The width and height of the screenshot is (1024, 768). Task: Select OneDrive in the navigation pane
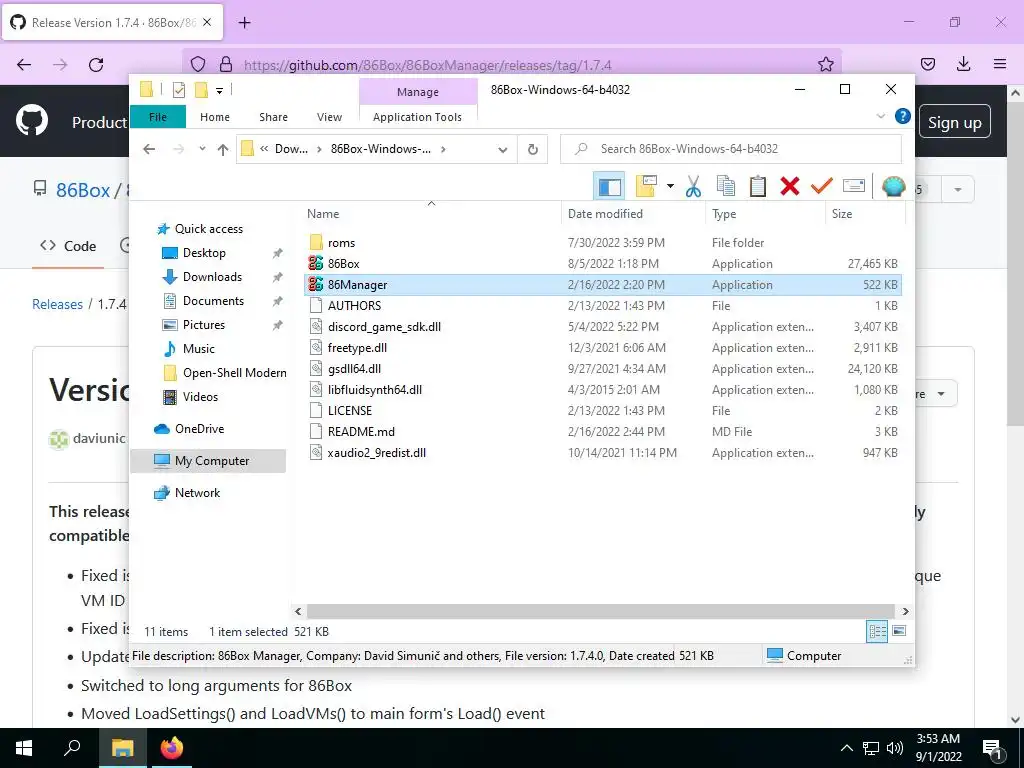click(199, 429)
